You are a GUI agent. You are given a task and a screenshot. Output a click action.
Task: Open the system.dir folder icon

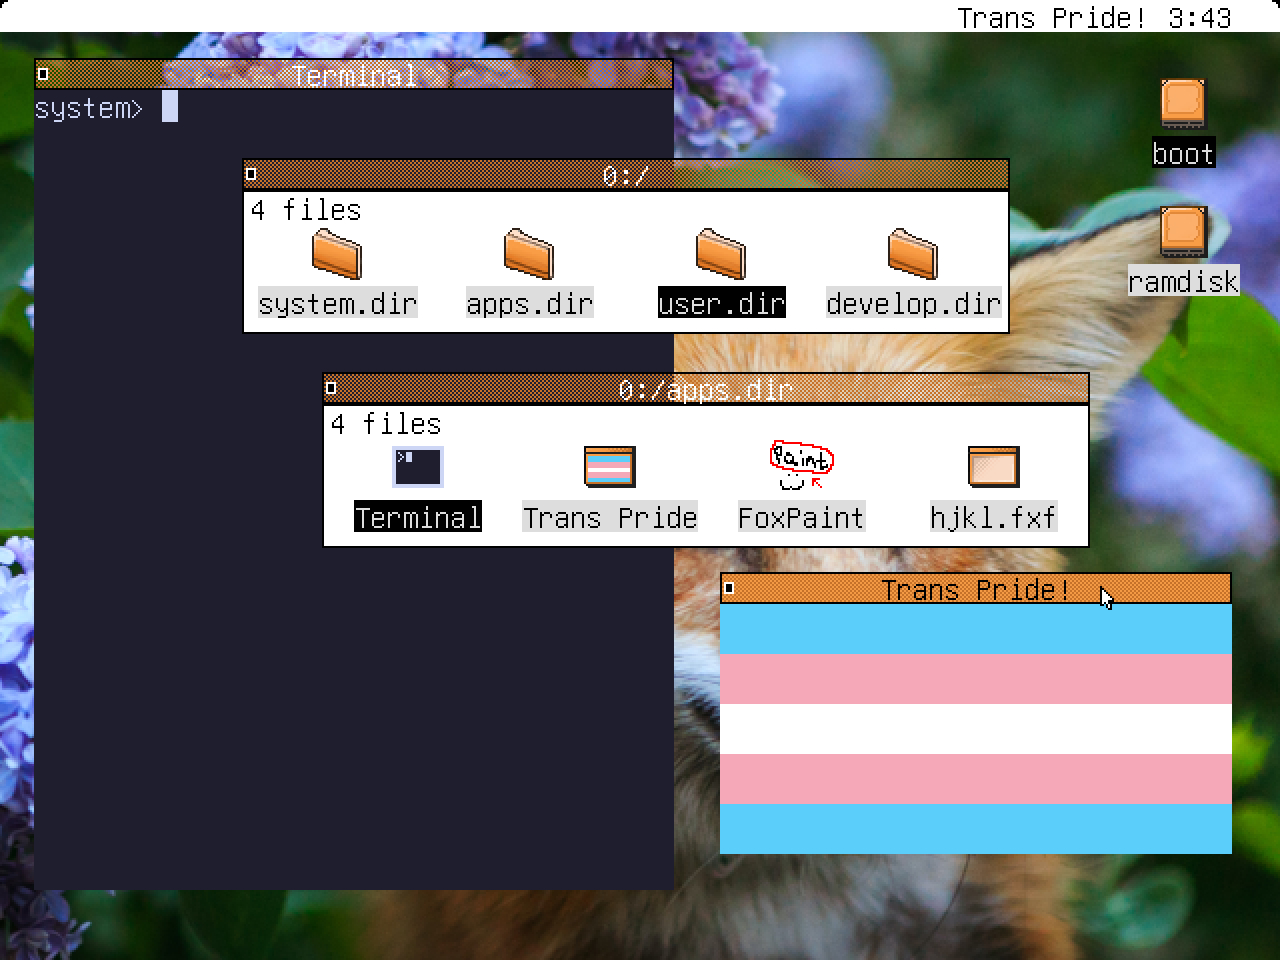point(337,254)
